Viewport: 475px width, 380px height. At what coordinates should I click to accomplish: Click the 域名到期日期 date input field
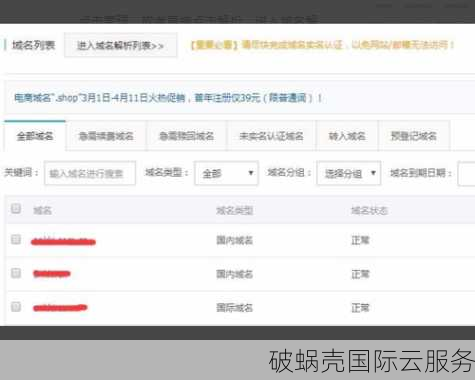[467, 173]
